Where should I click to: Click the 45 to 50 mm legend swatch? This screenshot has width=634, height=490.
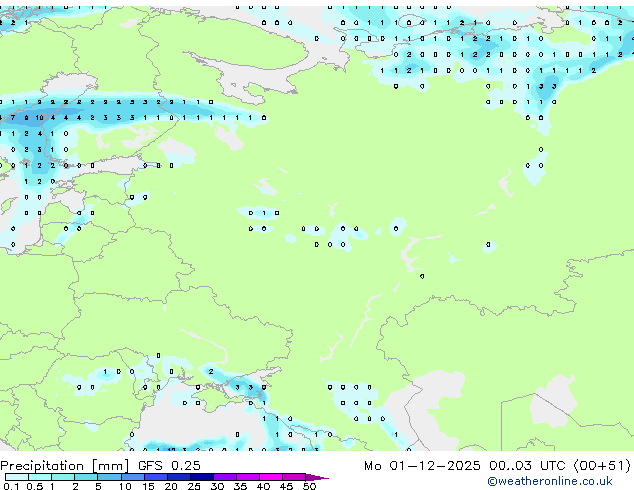tap(294, 477)
